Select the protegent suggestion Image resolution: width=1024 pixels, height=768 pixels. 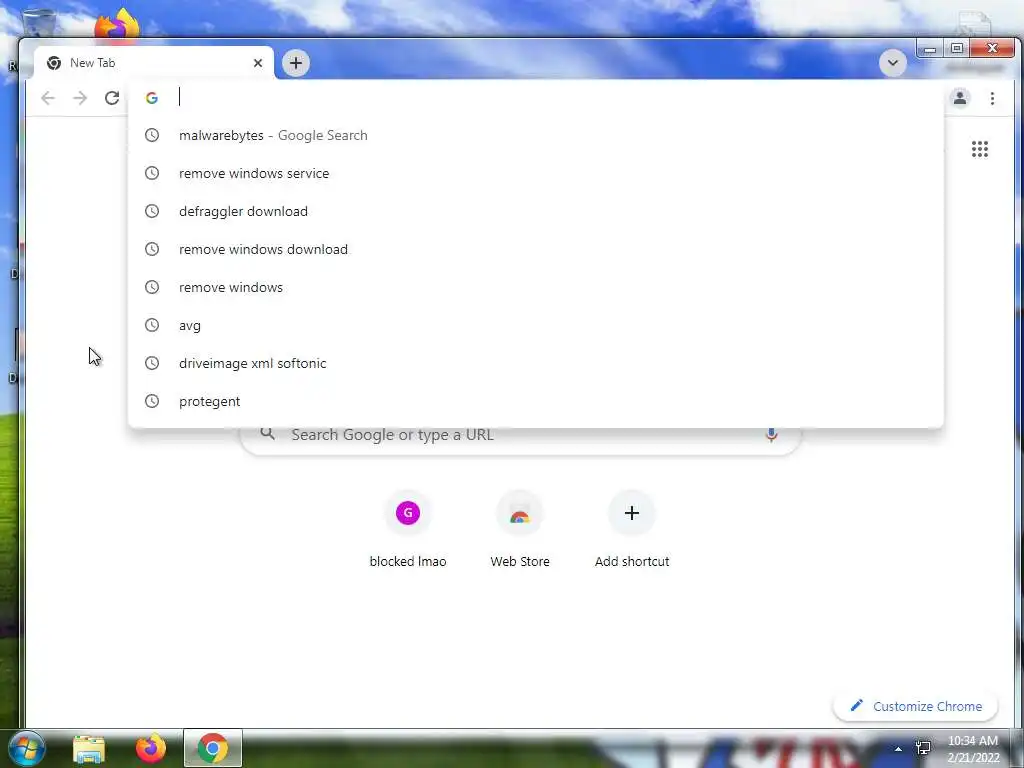click(x=536, y=400)
